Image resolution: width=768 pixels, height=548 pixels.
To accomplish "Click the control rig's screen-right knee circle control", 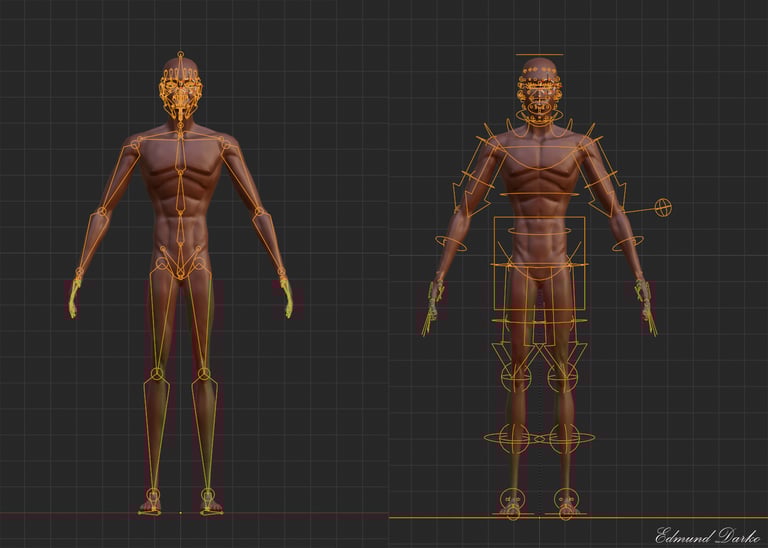I will coord(562,378).
